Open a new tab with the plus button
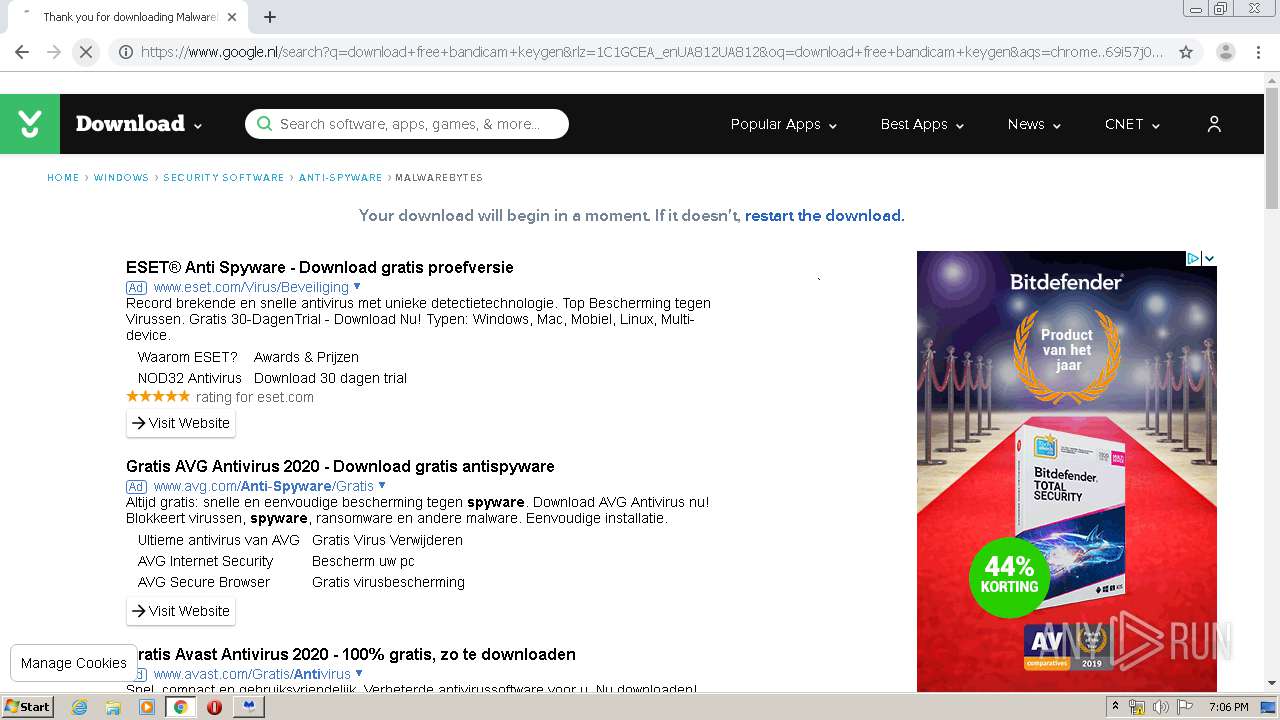 [x=270, y=17]
